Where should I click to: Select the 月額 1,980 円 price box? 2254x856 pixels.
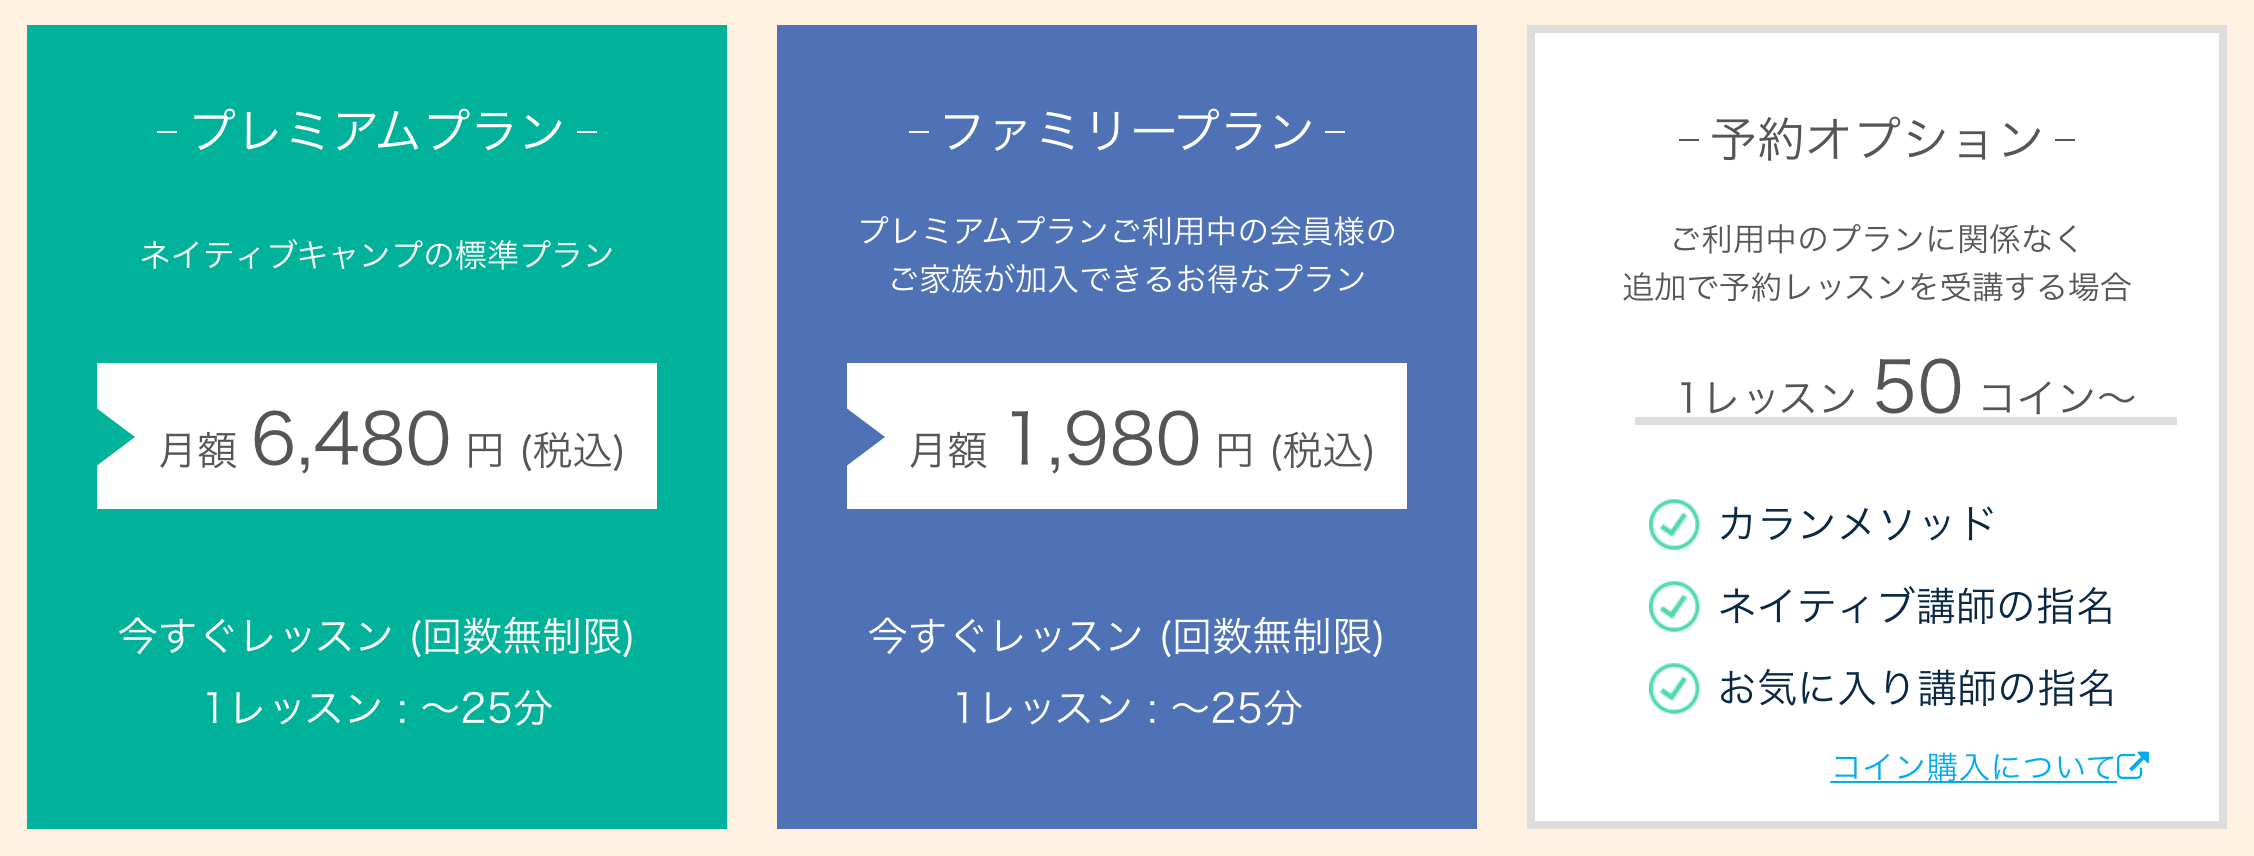click(1127, 436)
